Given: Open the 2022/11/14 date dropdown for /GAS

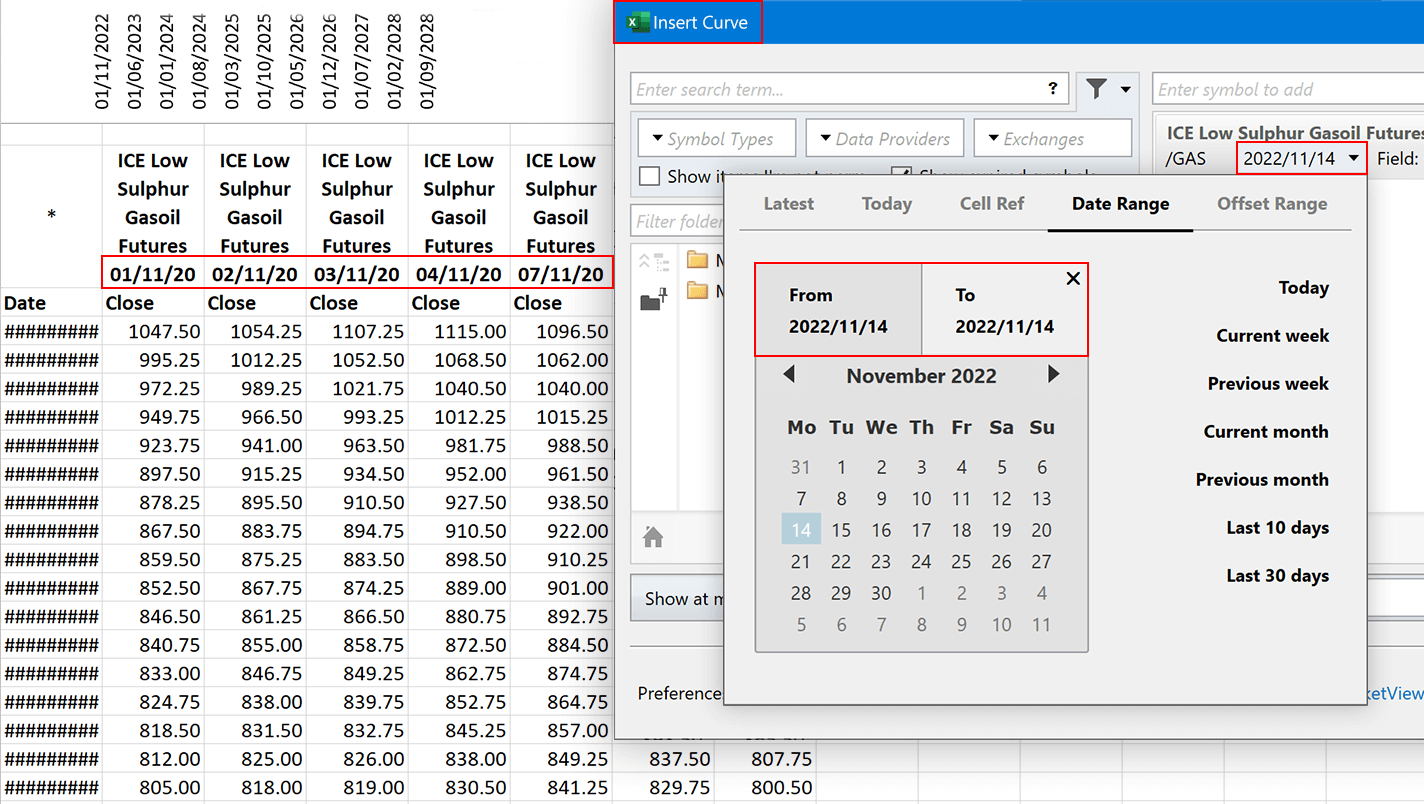Looking at the screenshot, I should click(x=1301, y=158).
